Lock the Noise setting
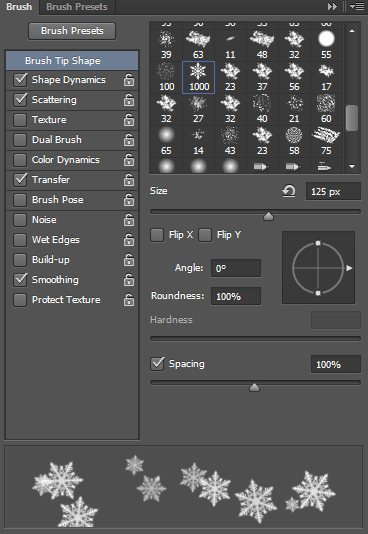The height and width of the screenshot is (534, 368). point(129,220)
